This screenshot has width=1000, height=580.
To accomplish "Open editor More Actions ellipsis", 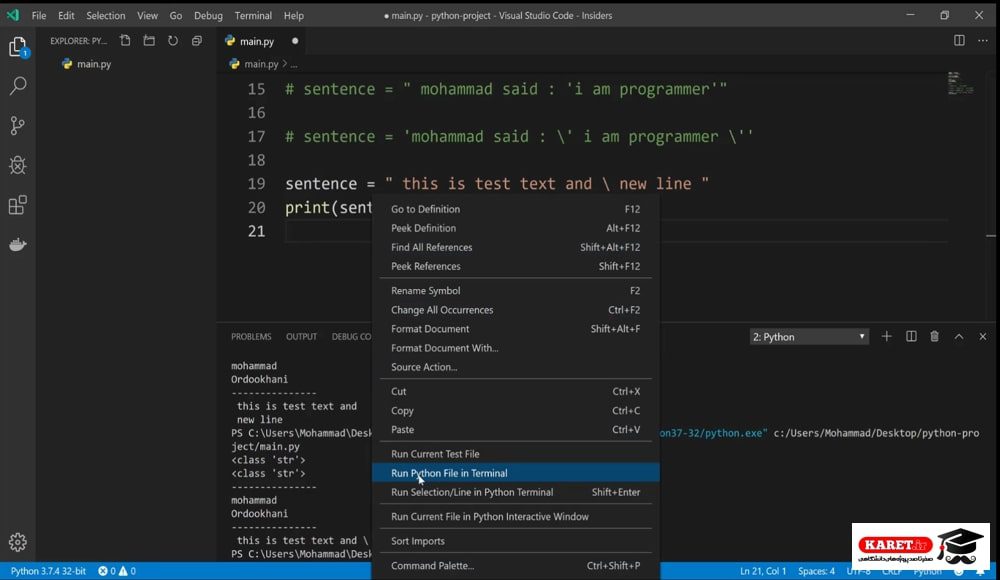I will point(983,41).
